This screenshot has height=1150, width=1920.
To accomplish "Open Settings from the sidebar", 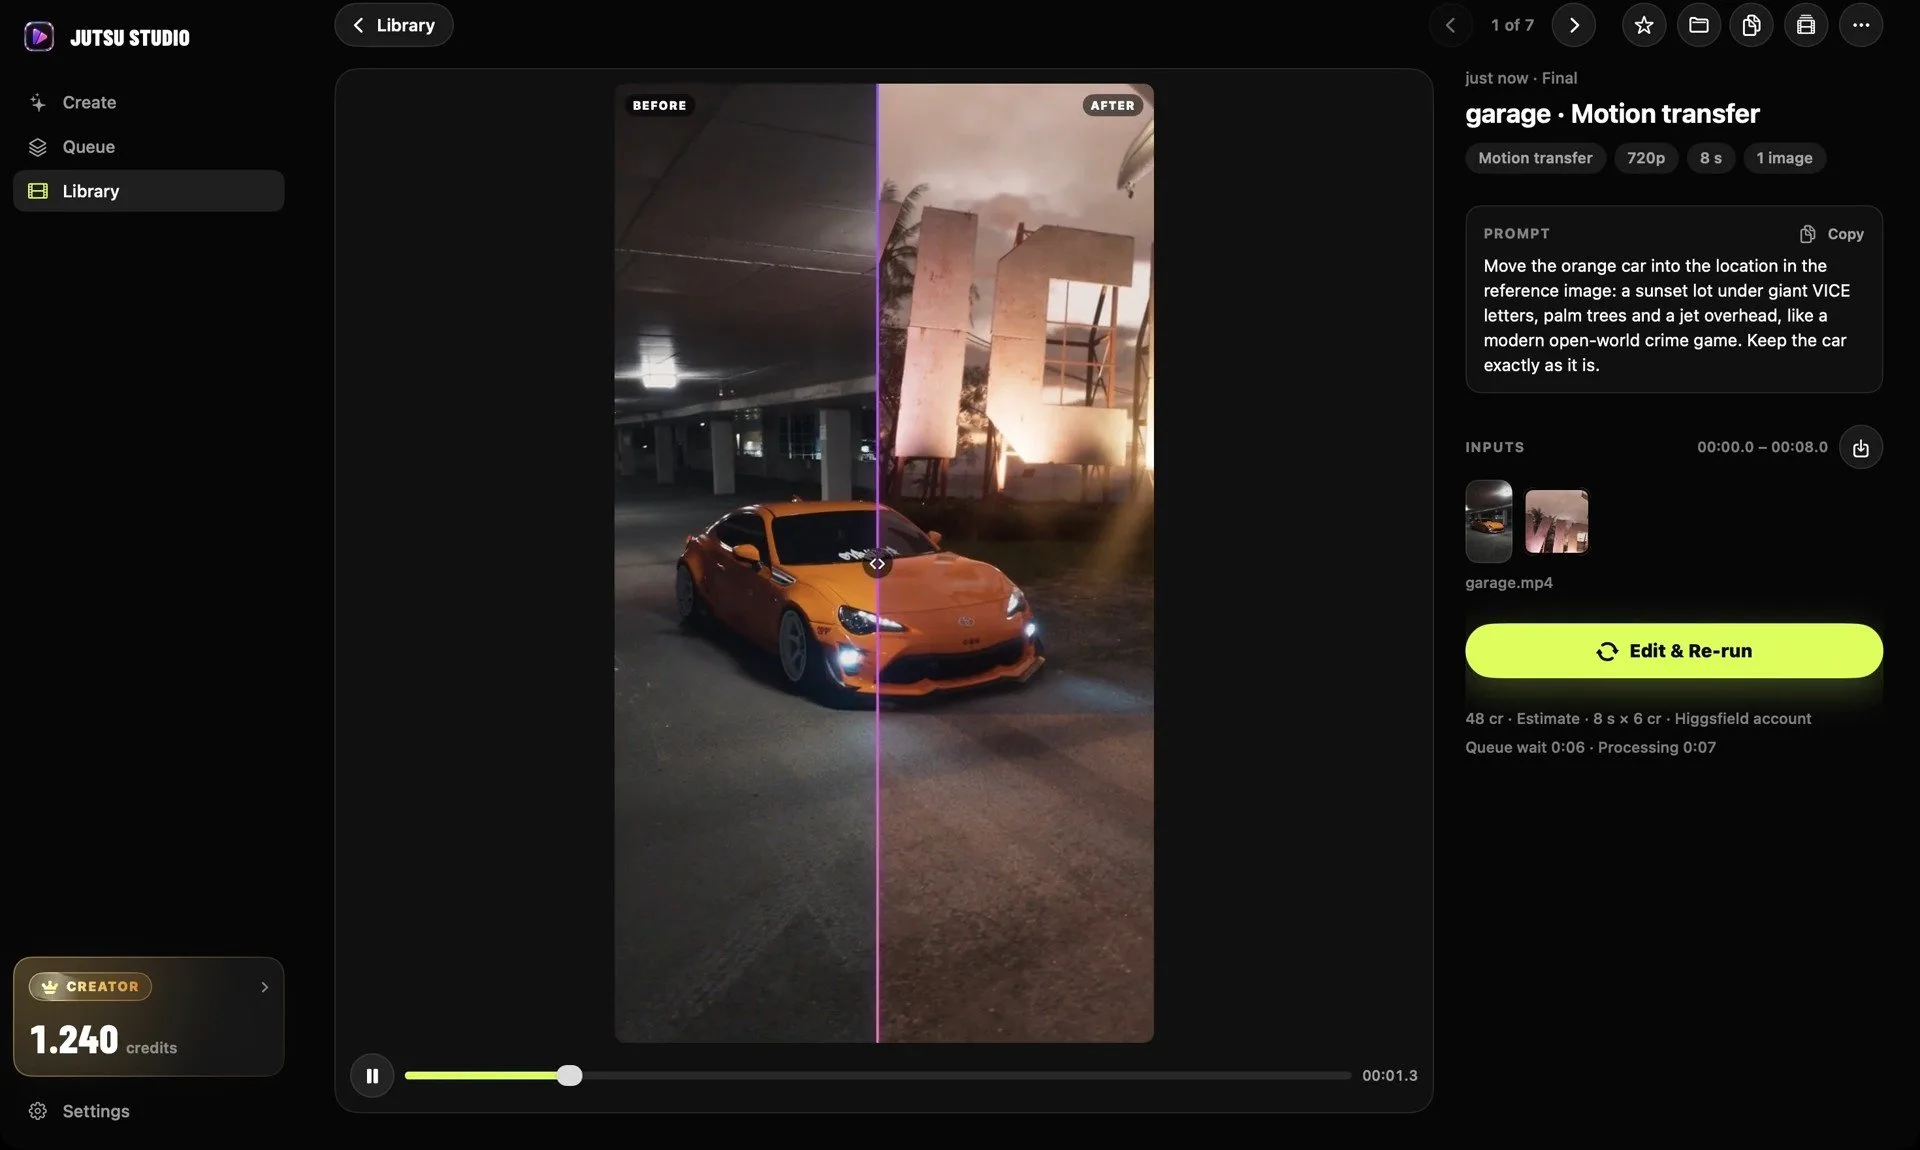I will tap(148, 1111).
